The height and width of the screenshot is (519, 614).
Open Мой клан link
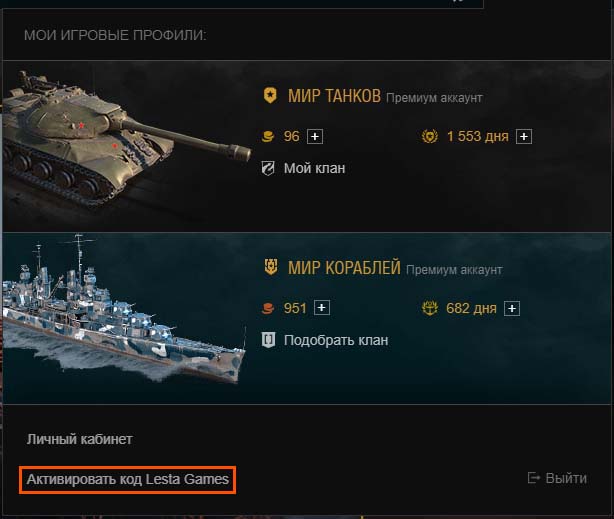click(x=314, y=168)
